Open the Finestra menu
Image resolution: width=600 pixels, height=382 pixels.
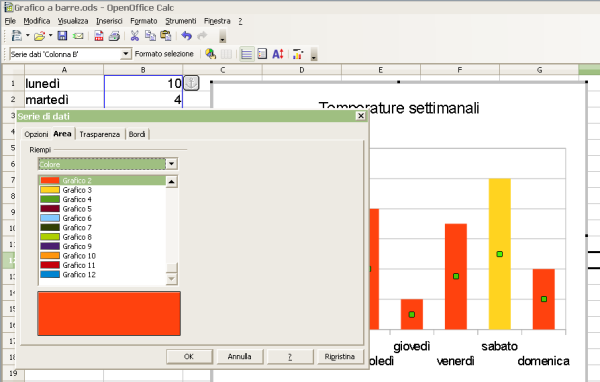coord(217,21)
